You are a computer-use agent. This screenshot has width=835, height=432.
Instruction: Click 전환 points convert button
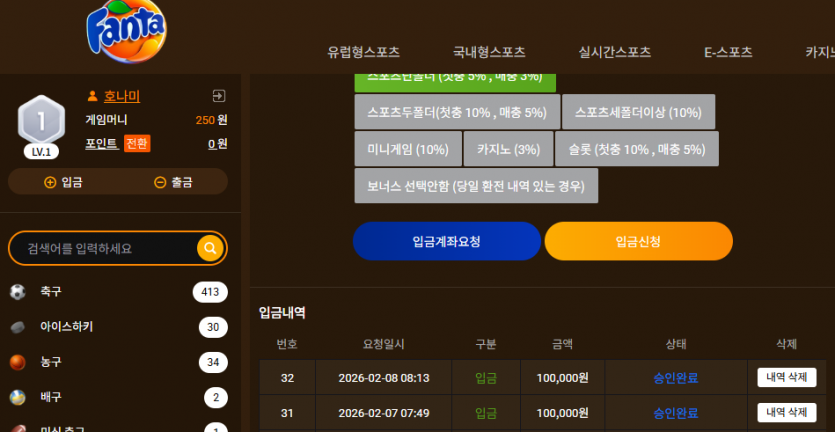coord(137,144)
